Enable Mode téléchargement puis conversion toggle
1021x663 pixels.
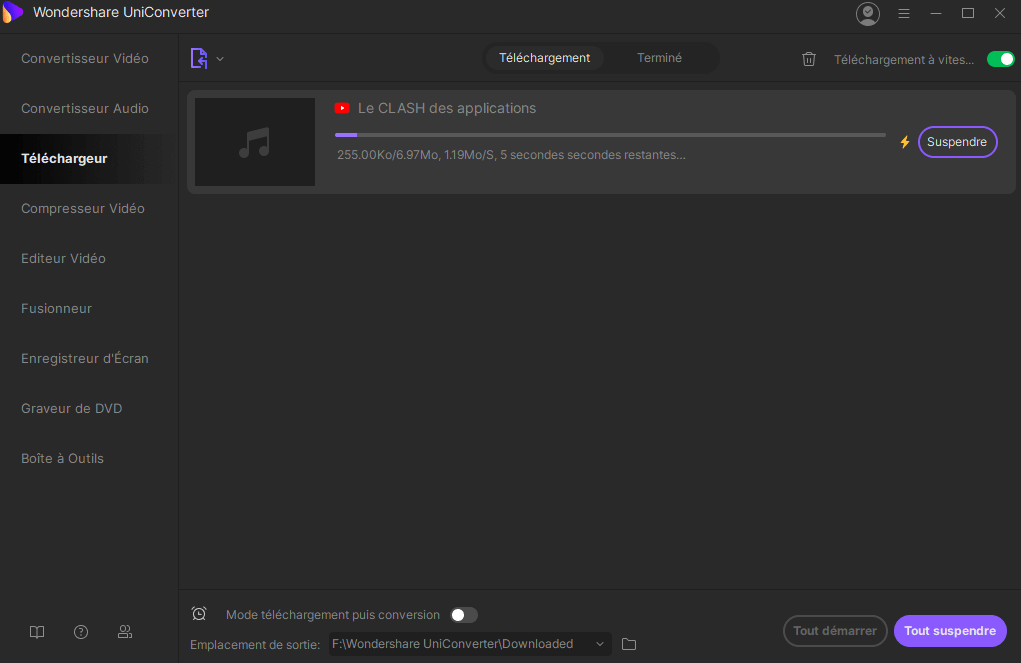coord(463,615)
